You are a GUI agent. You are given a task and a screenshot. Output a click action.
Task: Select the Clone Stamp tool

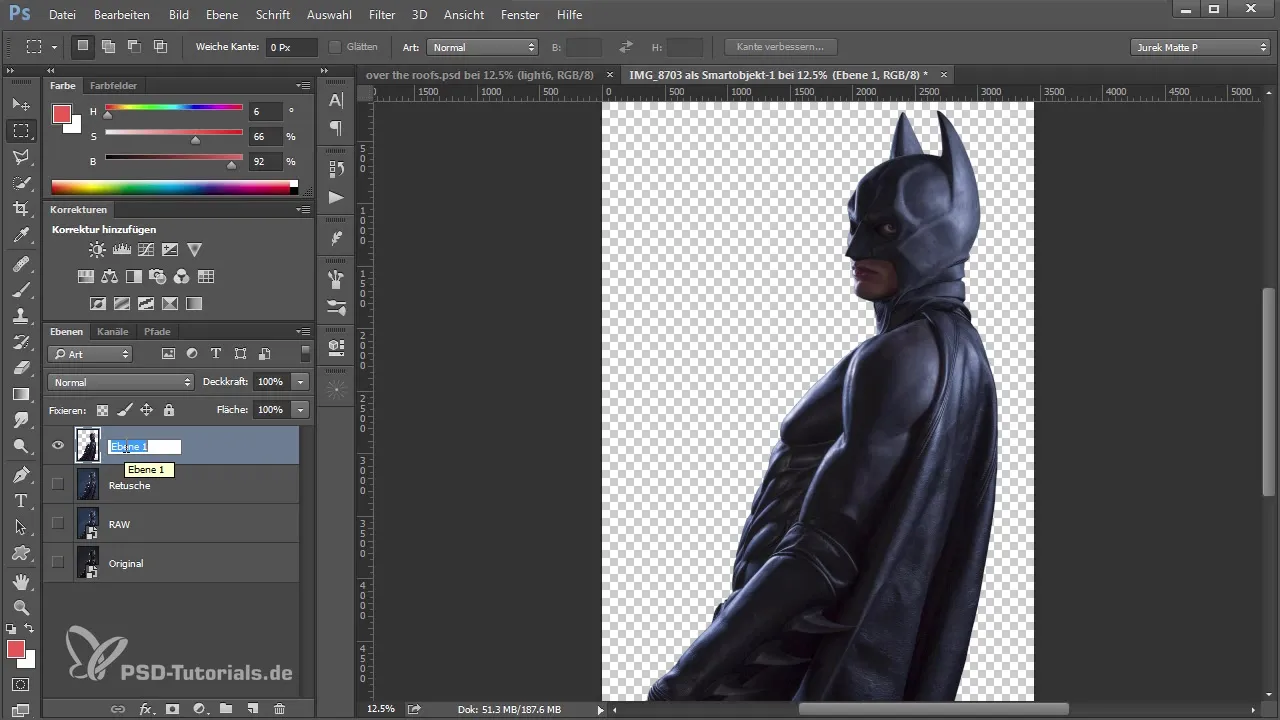pos(20,316)
